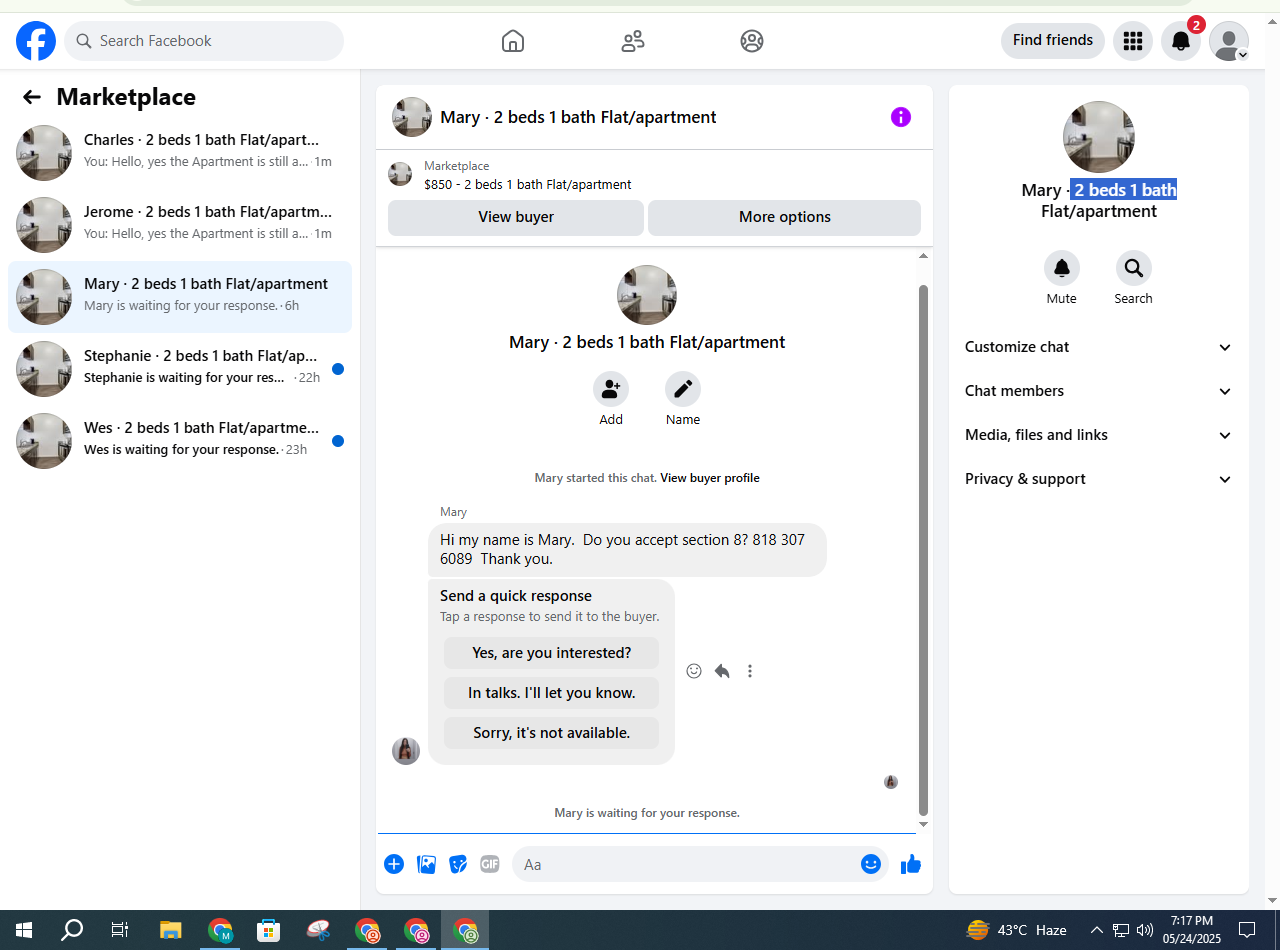
Task: Go back using the Marketplace back arrow
Action: tap(32, 97)
